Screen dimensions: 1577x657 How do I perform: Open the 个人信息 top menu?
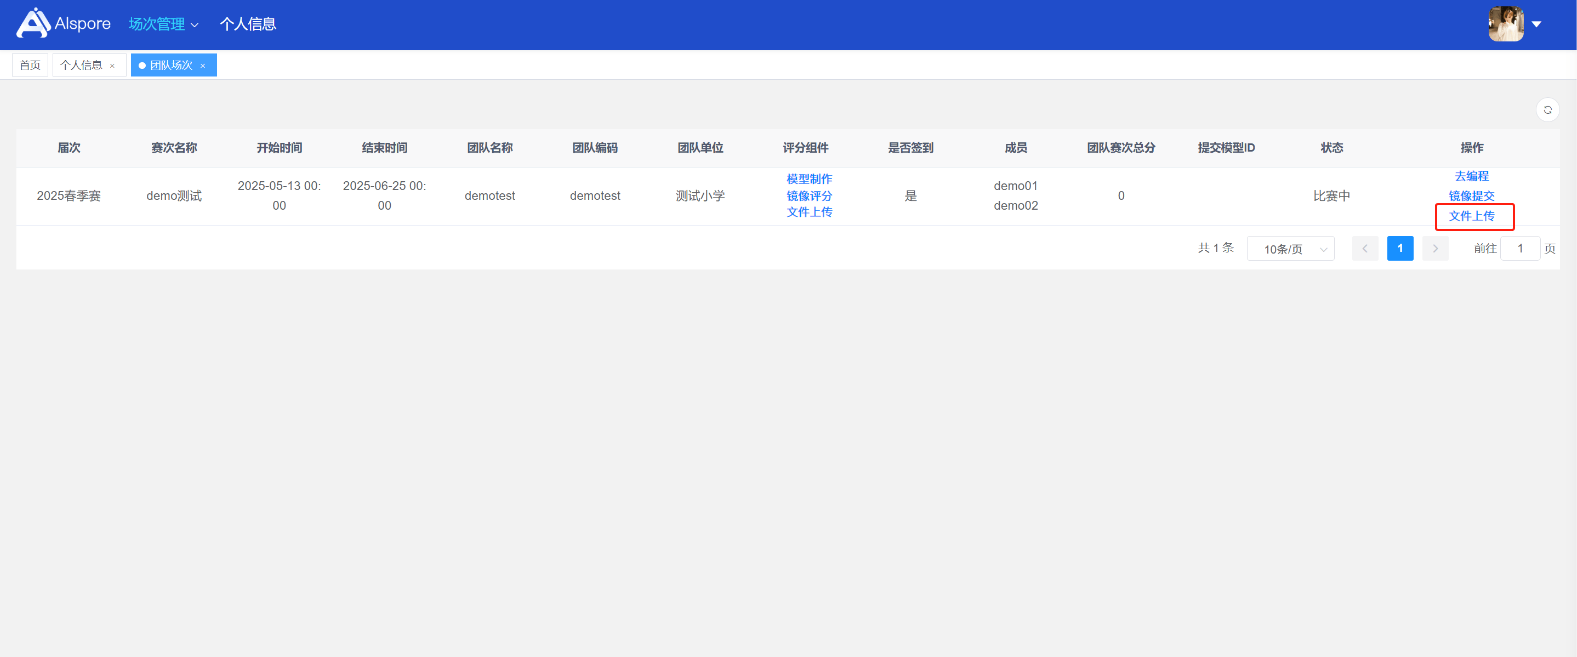coord(248,24)
